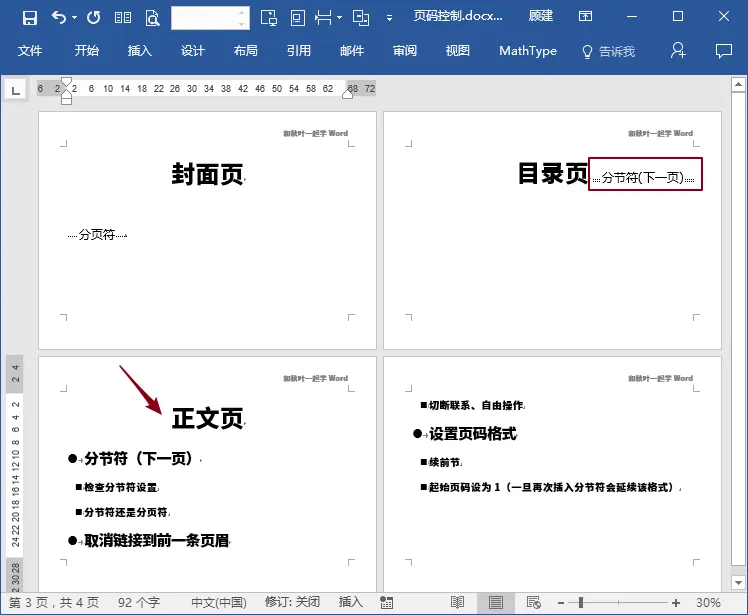Click the 分节符(下一页) section break marker
This screenshot has width=748, height=615.
(644, 177)
